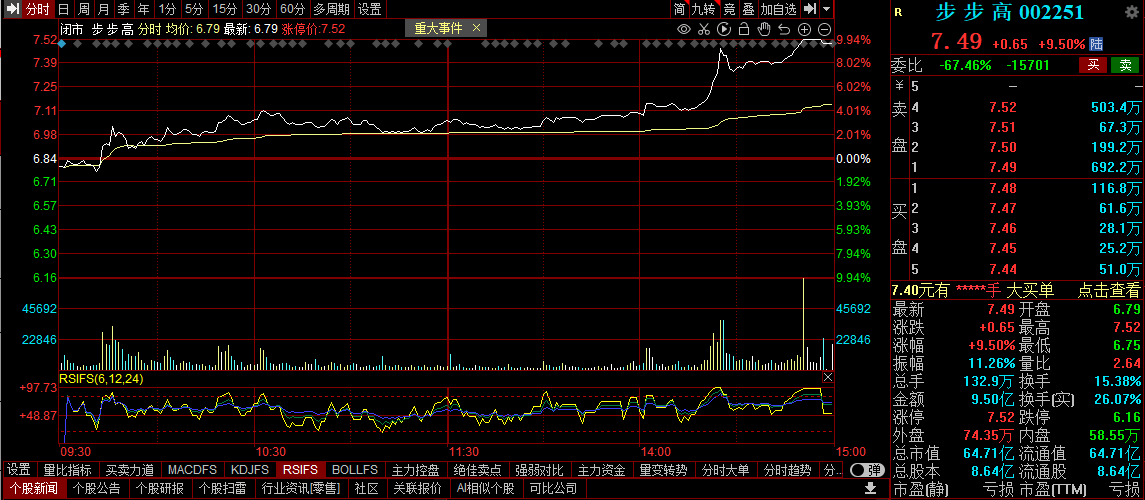Close the 重大事件 tag
The width and height of the screenshot is (1145, 500).
point(476,28)
